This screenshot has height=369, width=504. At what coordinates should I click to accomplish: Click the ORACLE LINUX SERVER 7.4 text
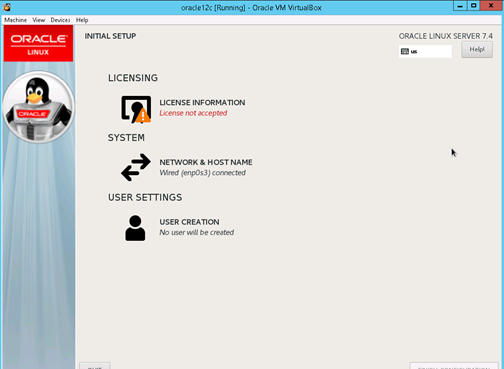pyautogui.click(x=446, y=36)
